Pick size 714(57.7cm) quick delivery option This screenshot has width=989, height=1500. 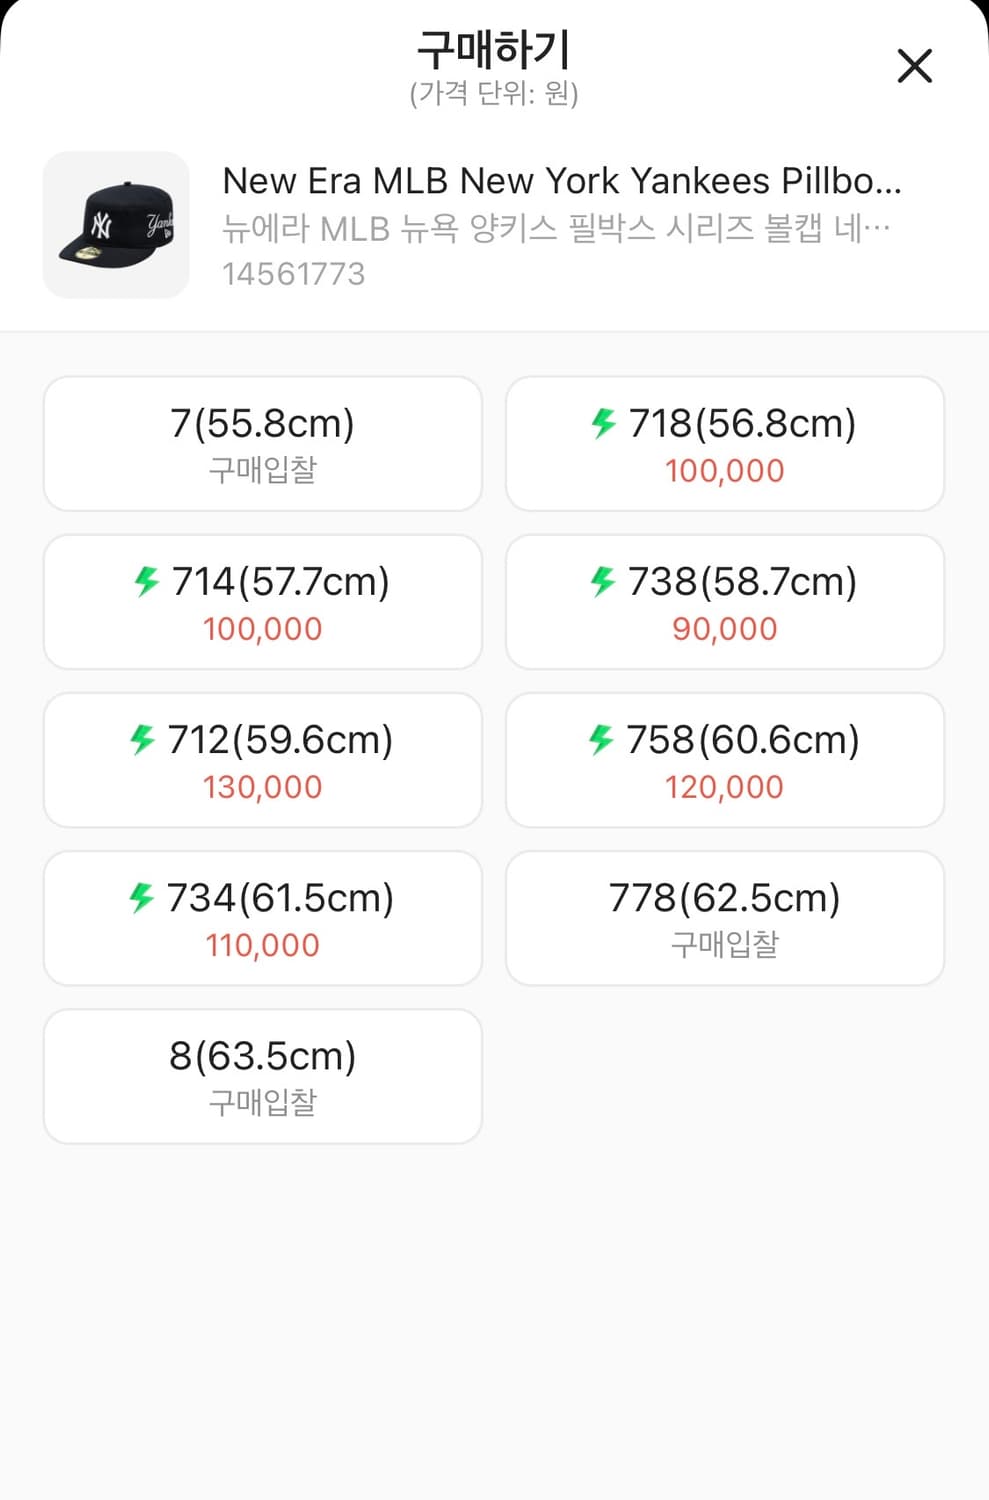(x=263, y=602)
